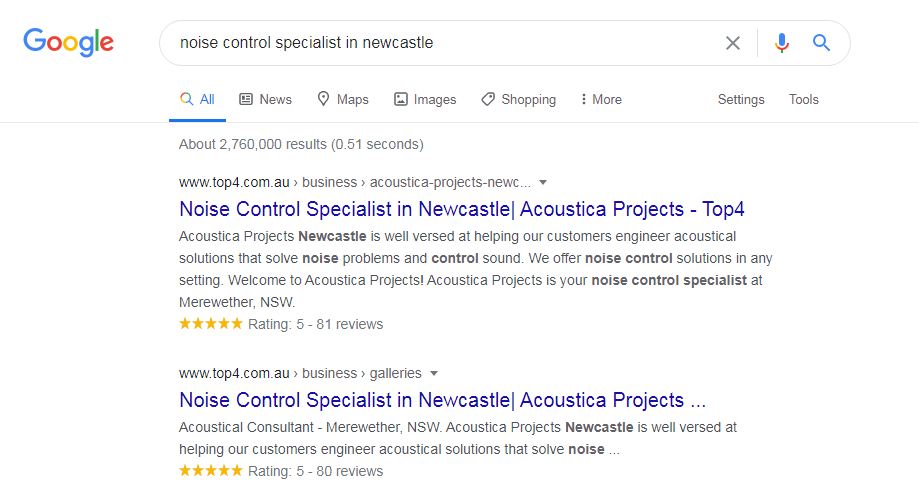
Task: Open the Images results tab
Action: click(x=425, y=99)
